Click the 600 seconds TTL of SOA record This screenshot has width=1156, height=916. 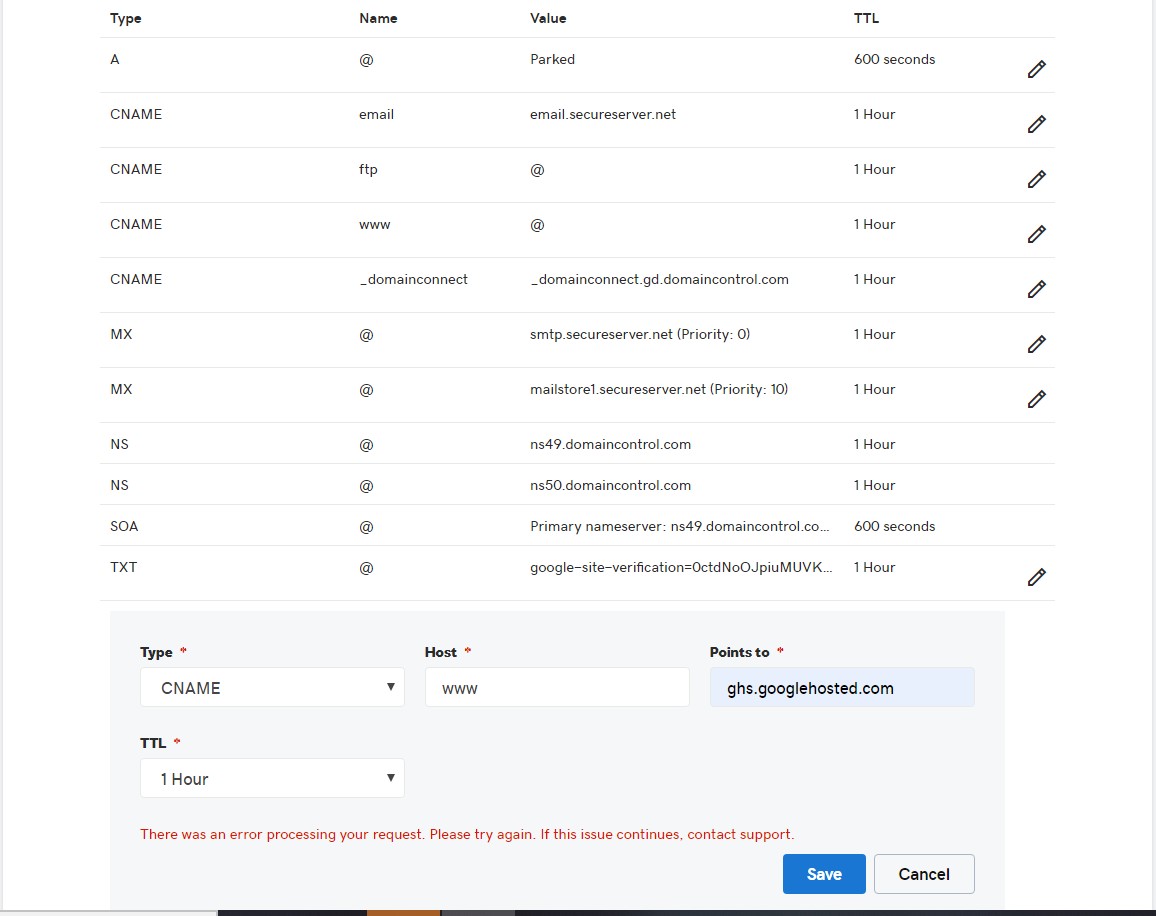[894, 527]
